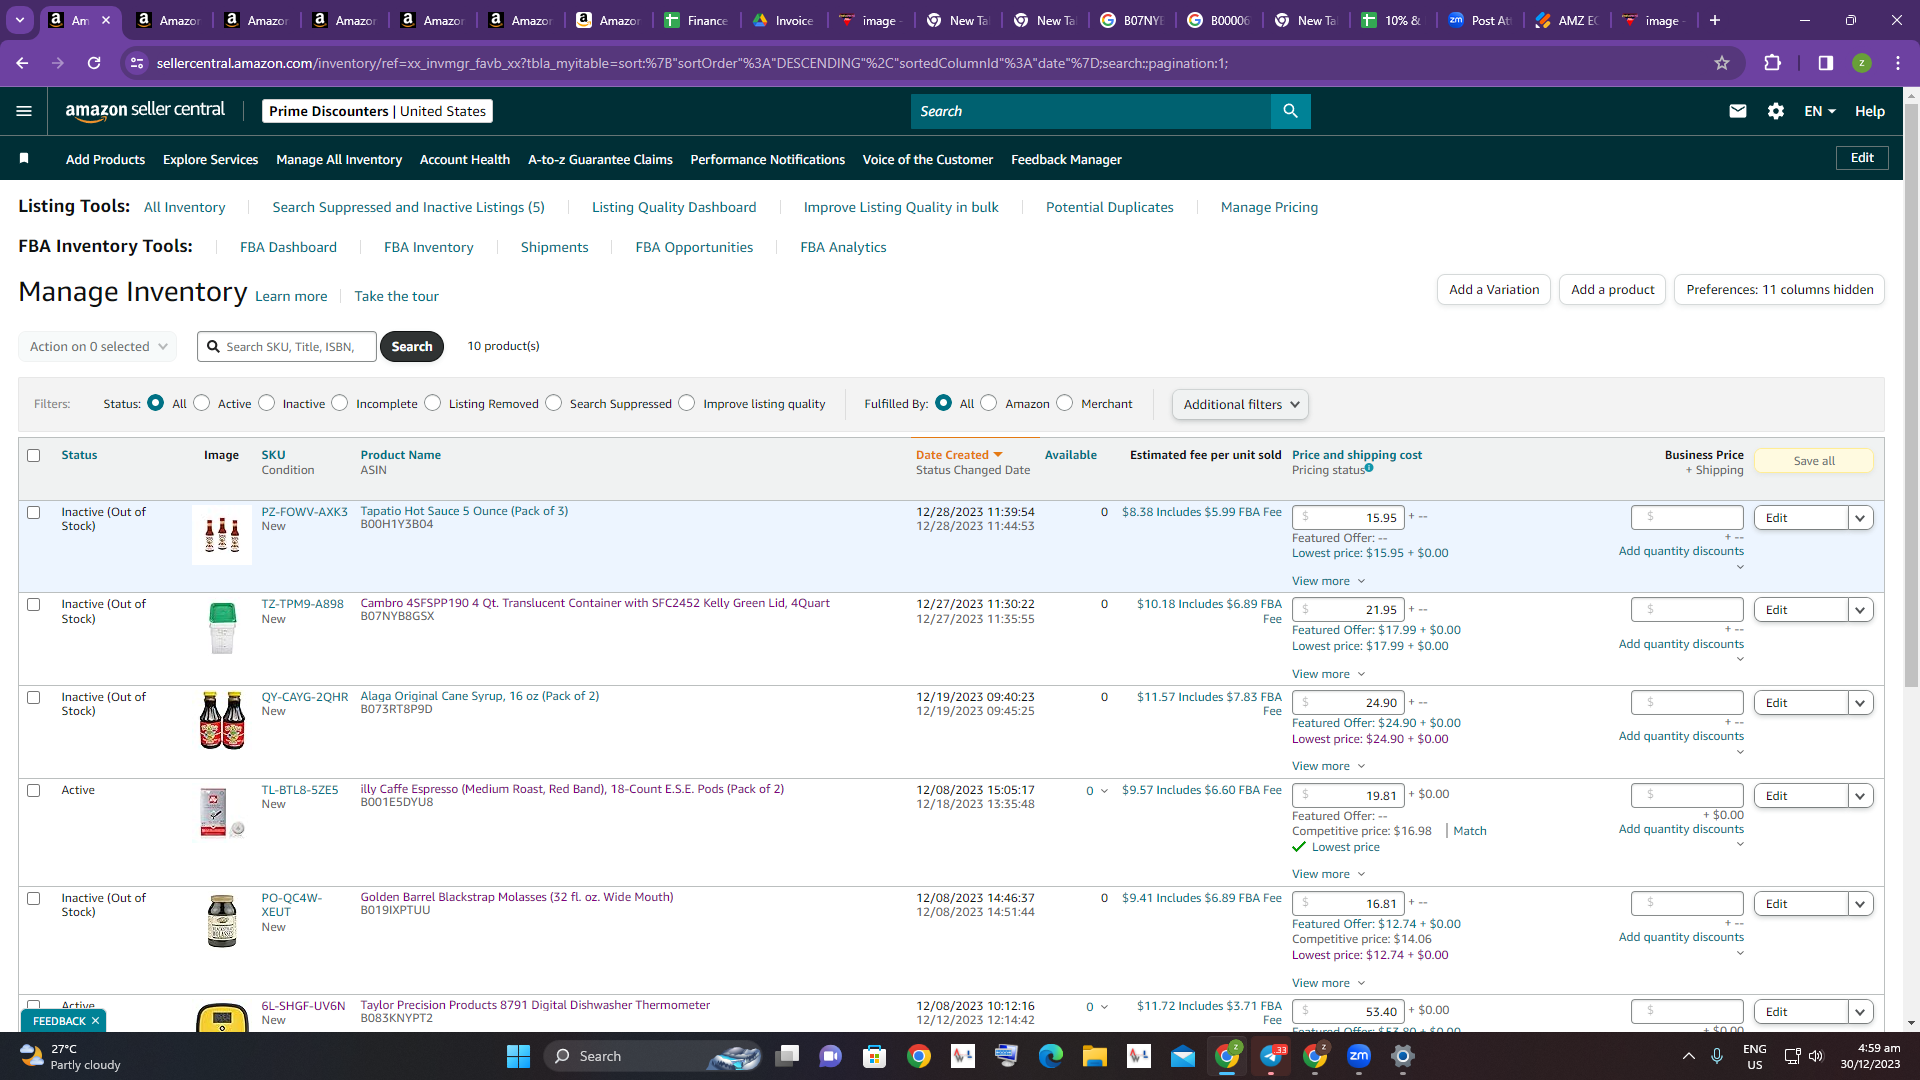Click the Pricing status info icon
Viewport: 1920px width, 1080px height.
coord(1369,468)
